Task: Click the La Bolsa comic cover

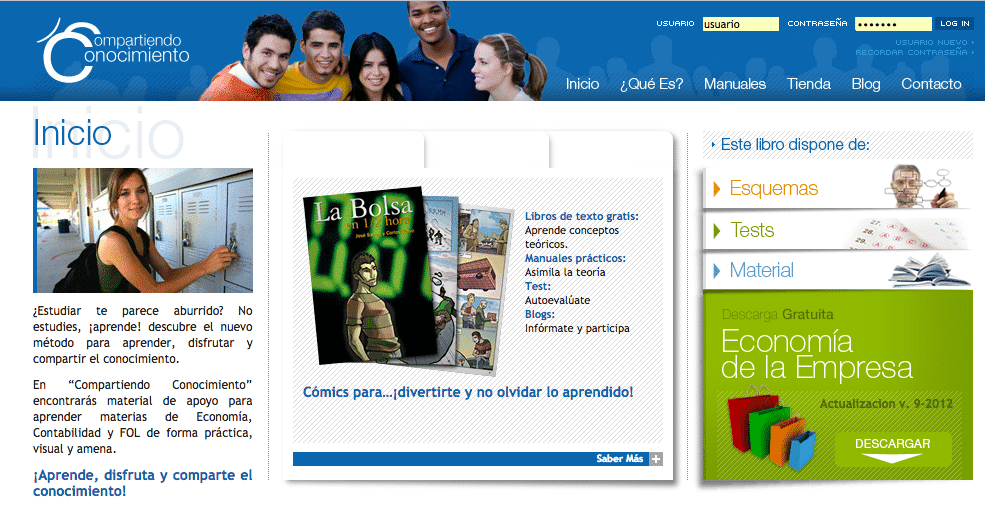Action: pyautogui.click(x=364, y=277)
